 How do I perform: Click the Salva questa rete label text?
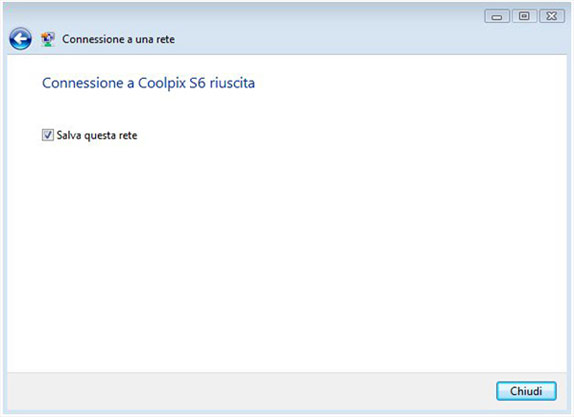tap(97, 135)
